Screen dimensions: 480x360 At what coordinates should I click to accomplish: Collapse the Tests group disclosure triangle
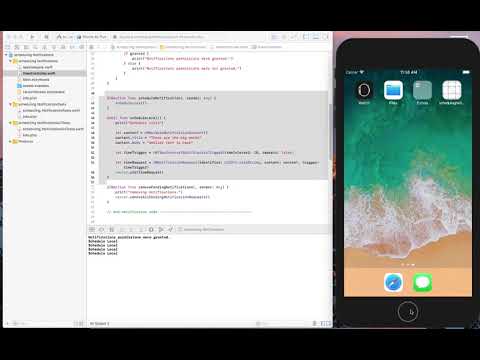click(x=10, y=104)
